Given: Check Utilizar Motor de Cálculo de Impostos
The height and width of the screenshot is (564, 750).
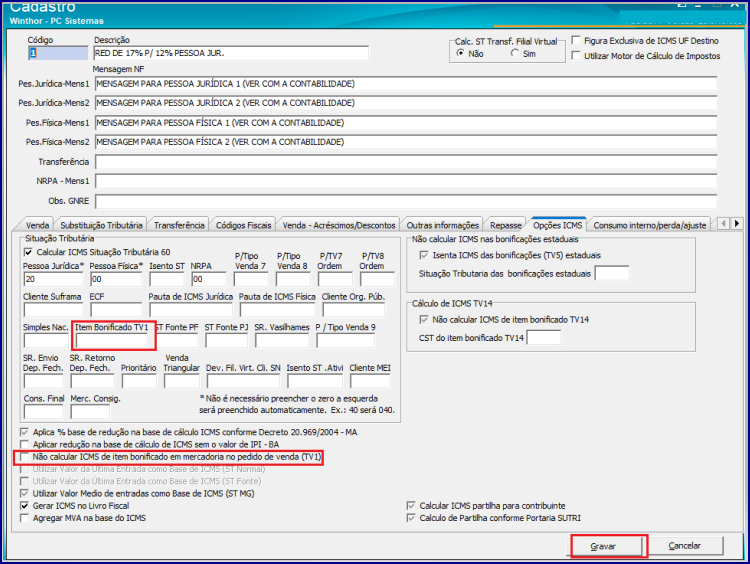Looking at the screenshot, I should pos(576,56).
